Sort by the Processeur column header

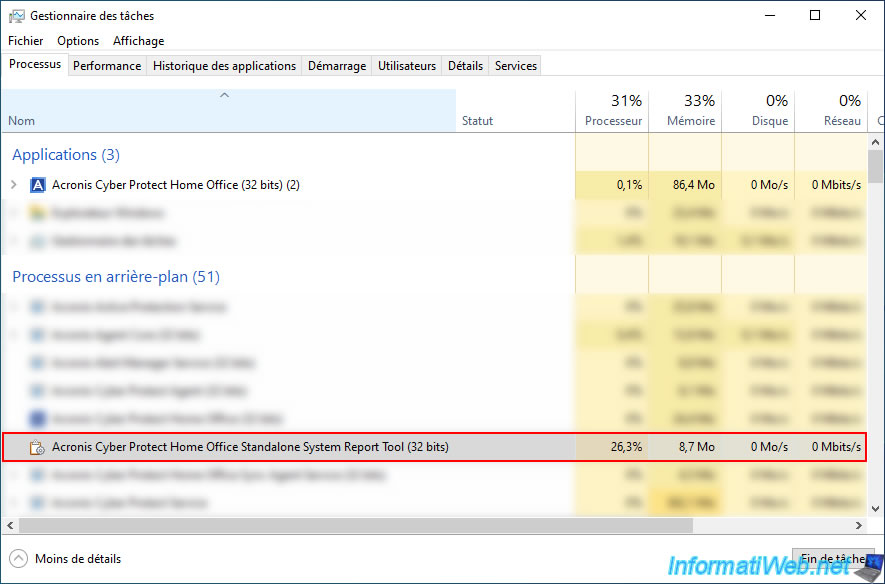[x=612, y=111]
